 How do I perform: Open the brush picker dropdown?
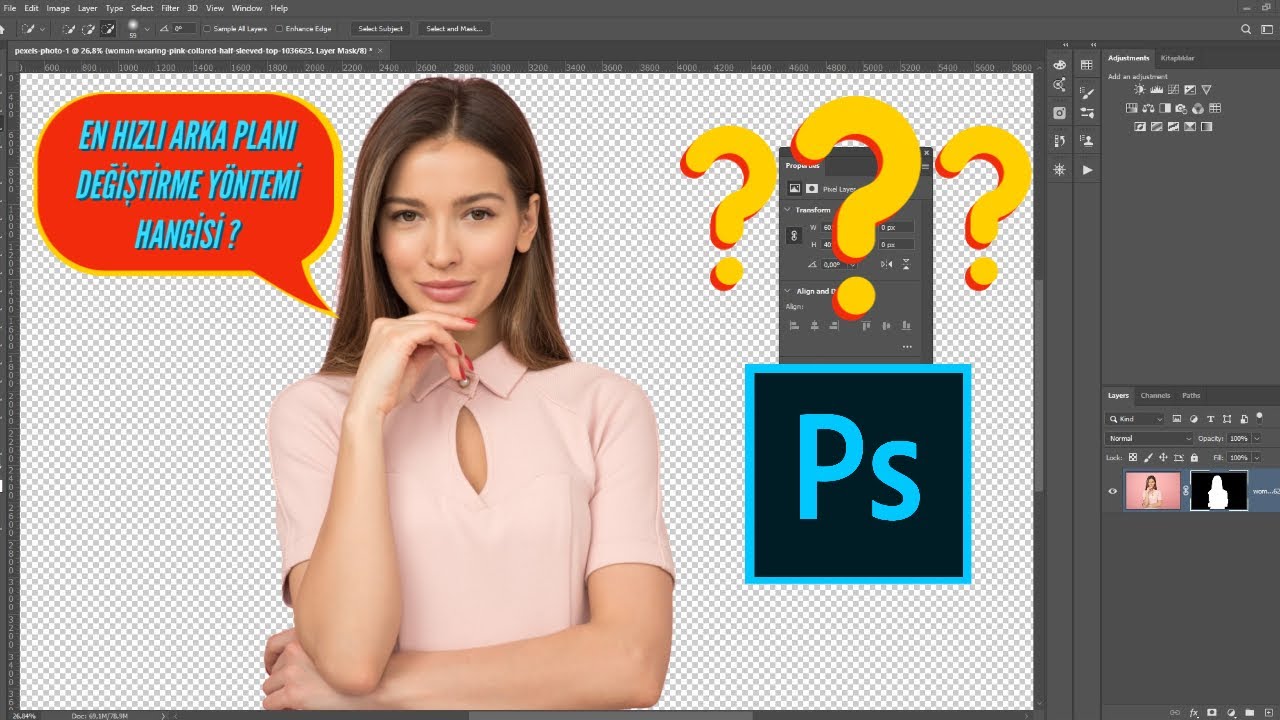[x=146, y=29]
